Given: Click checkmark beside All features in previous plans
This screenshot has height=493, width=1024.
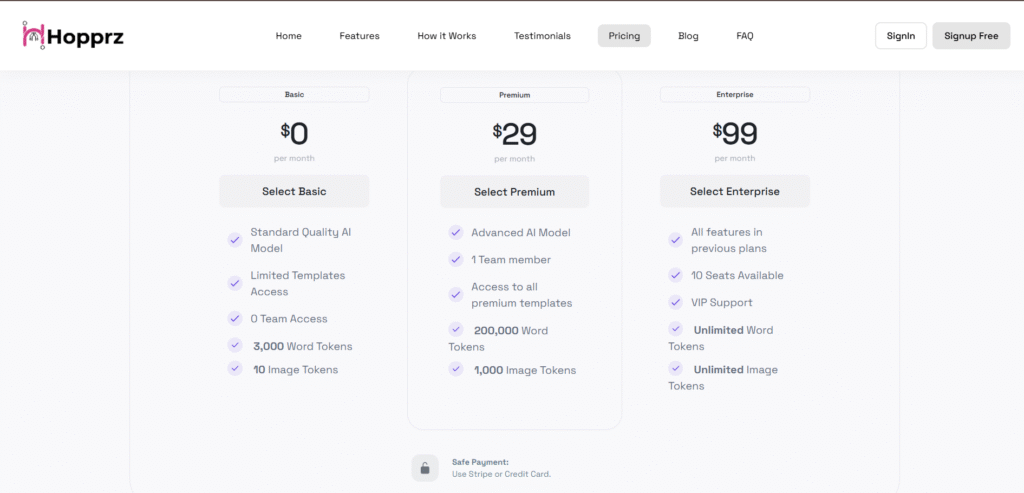Looking at the screenshot, I should [675, 240].
